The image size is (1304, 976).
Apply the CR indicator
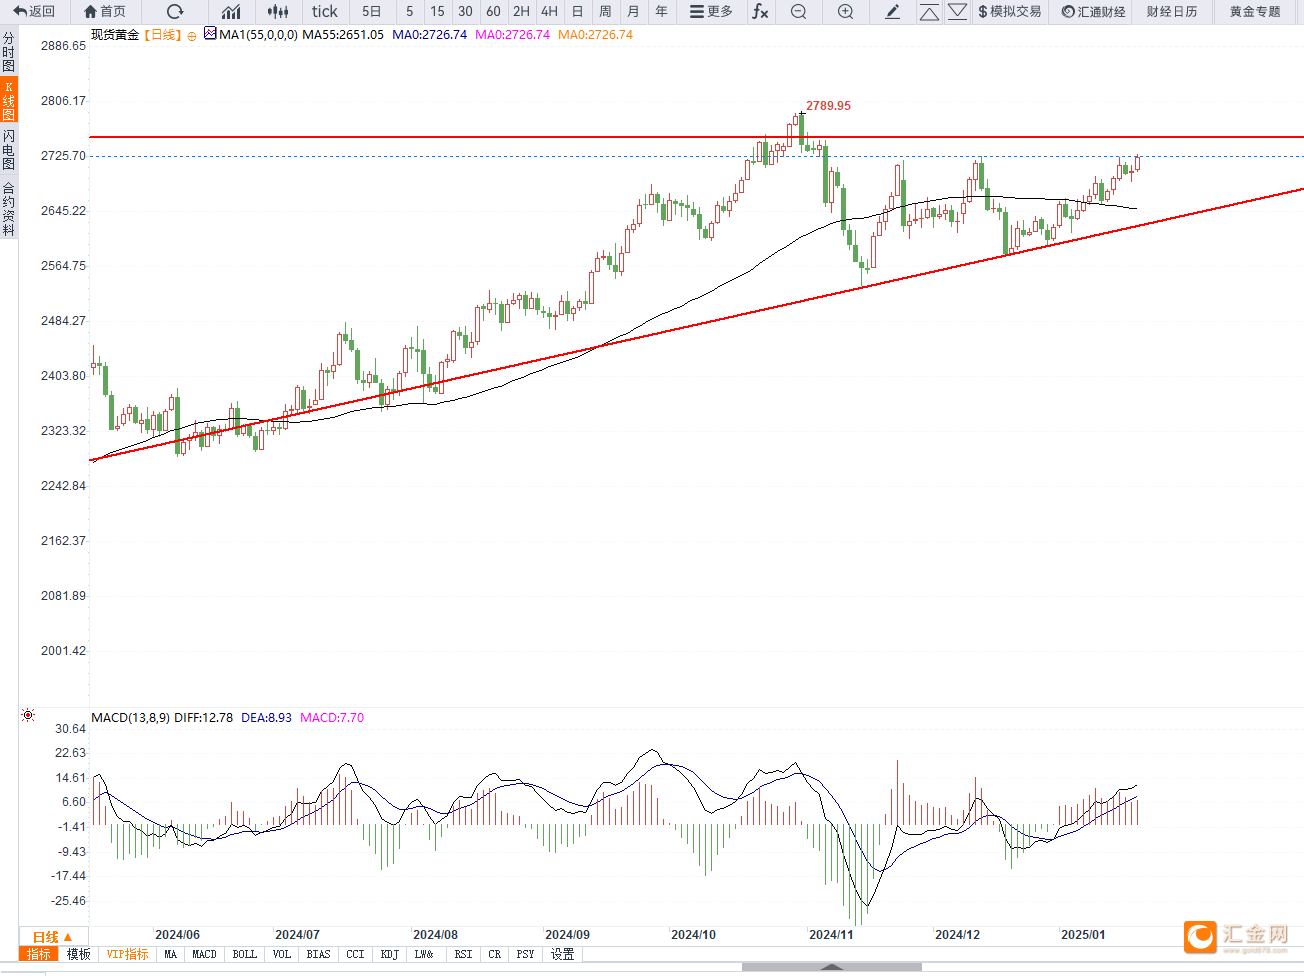pos(495,954)
